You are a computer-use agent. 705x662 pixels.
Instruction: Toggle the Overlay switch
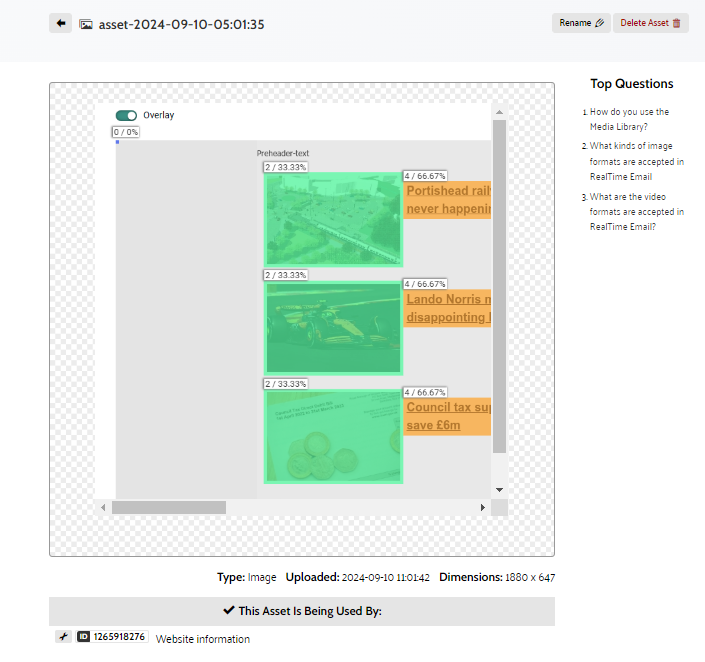click(x=126, y=115)
